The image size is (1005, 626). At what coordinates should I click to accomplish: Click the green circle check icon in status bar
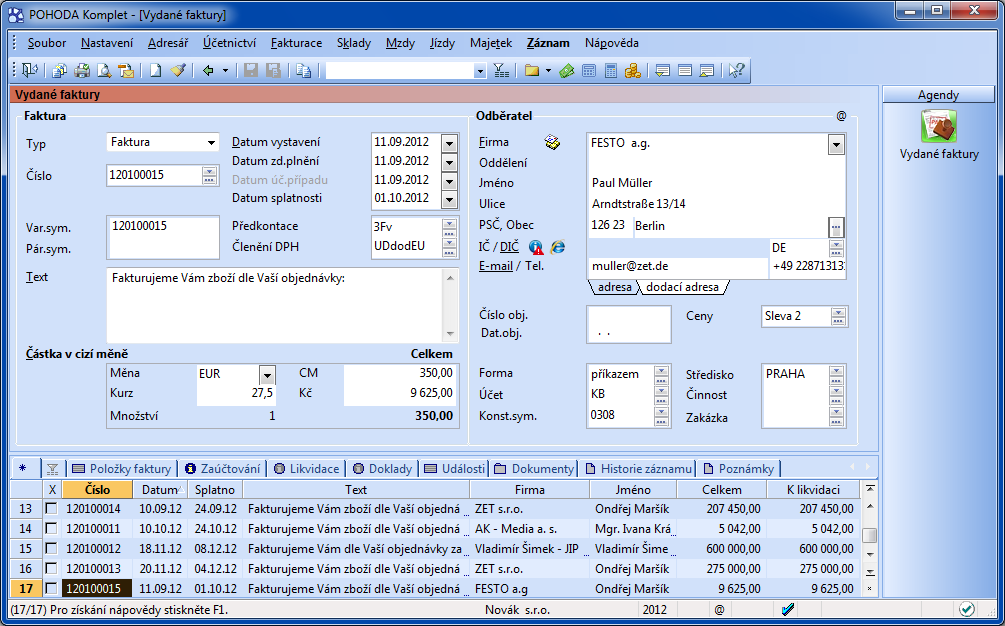click(967, 609)
